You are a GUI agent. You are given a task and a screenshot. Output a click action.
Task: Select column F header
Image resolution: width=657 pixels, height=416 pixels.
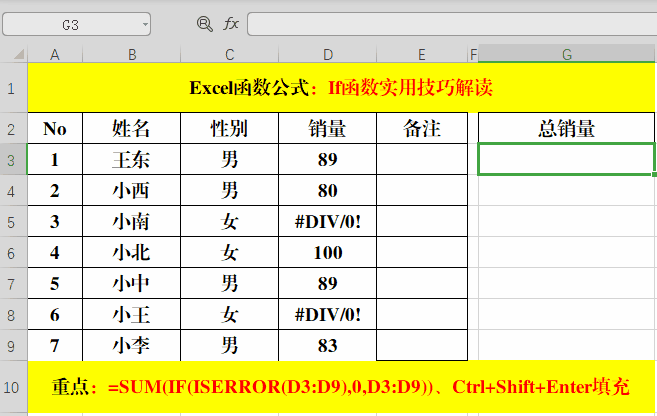473,54
